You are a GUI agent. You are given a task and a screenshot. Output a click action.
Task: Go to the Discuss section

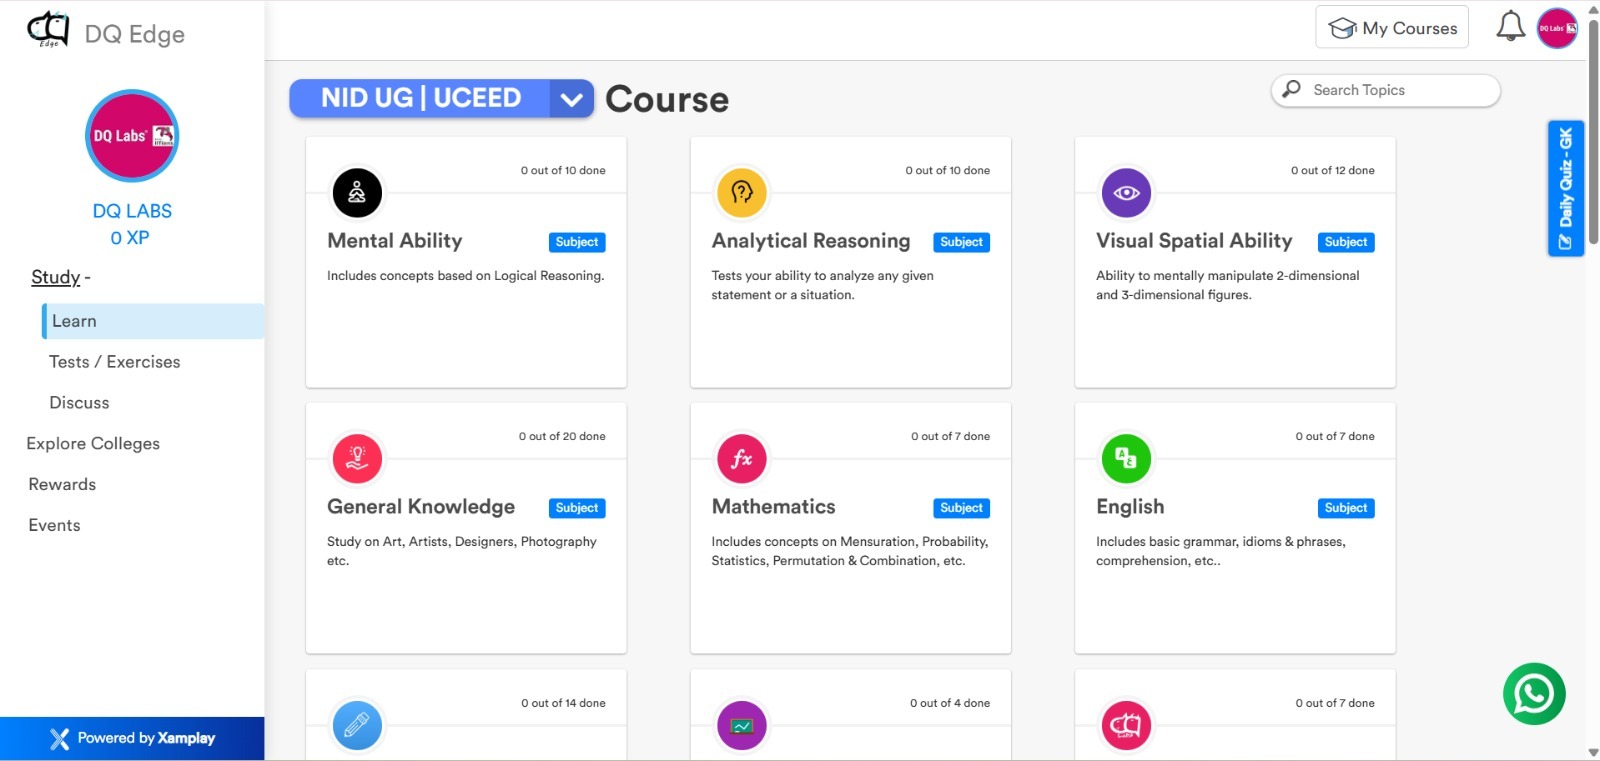pos(80,403)
